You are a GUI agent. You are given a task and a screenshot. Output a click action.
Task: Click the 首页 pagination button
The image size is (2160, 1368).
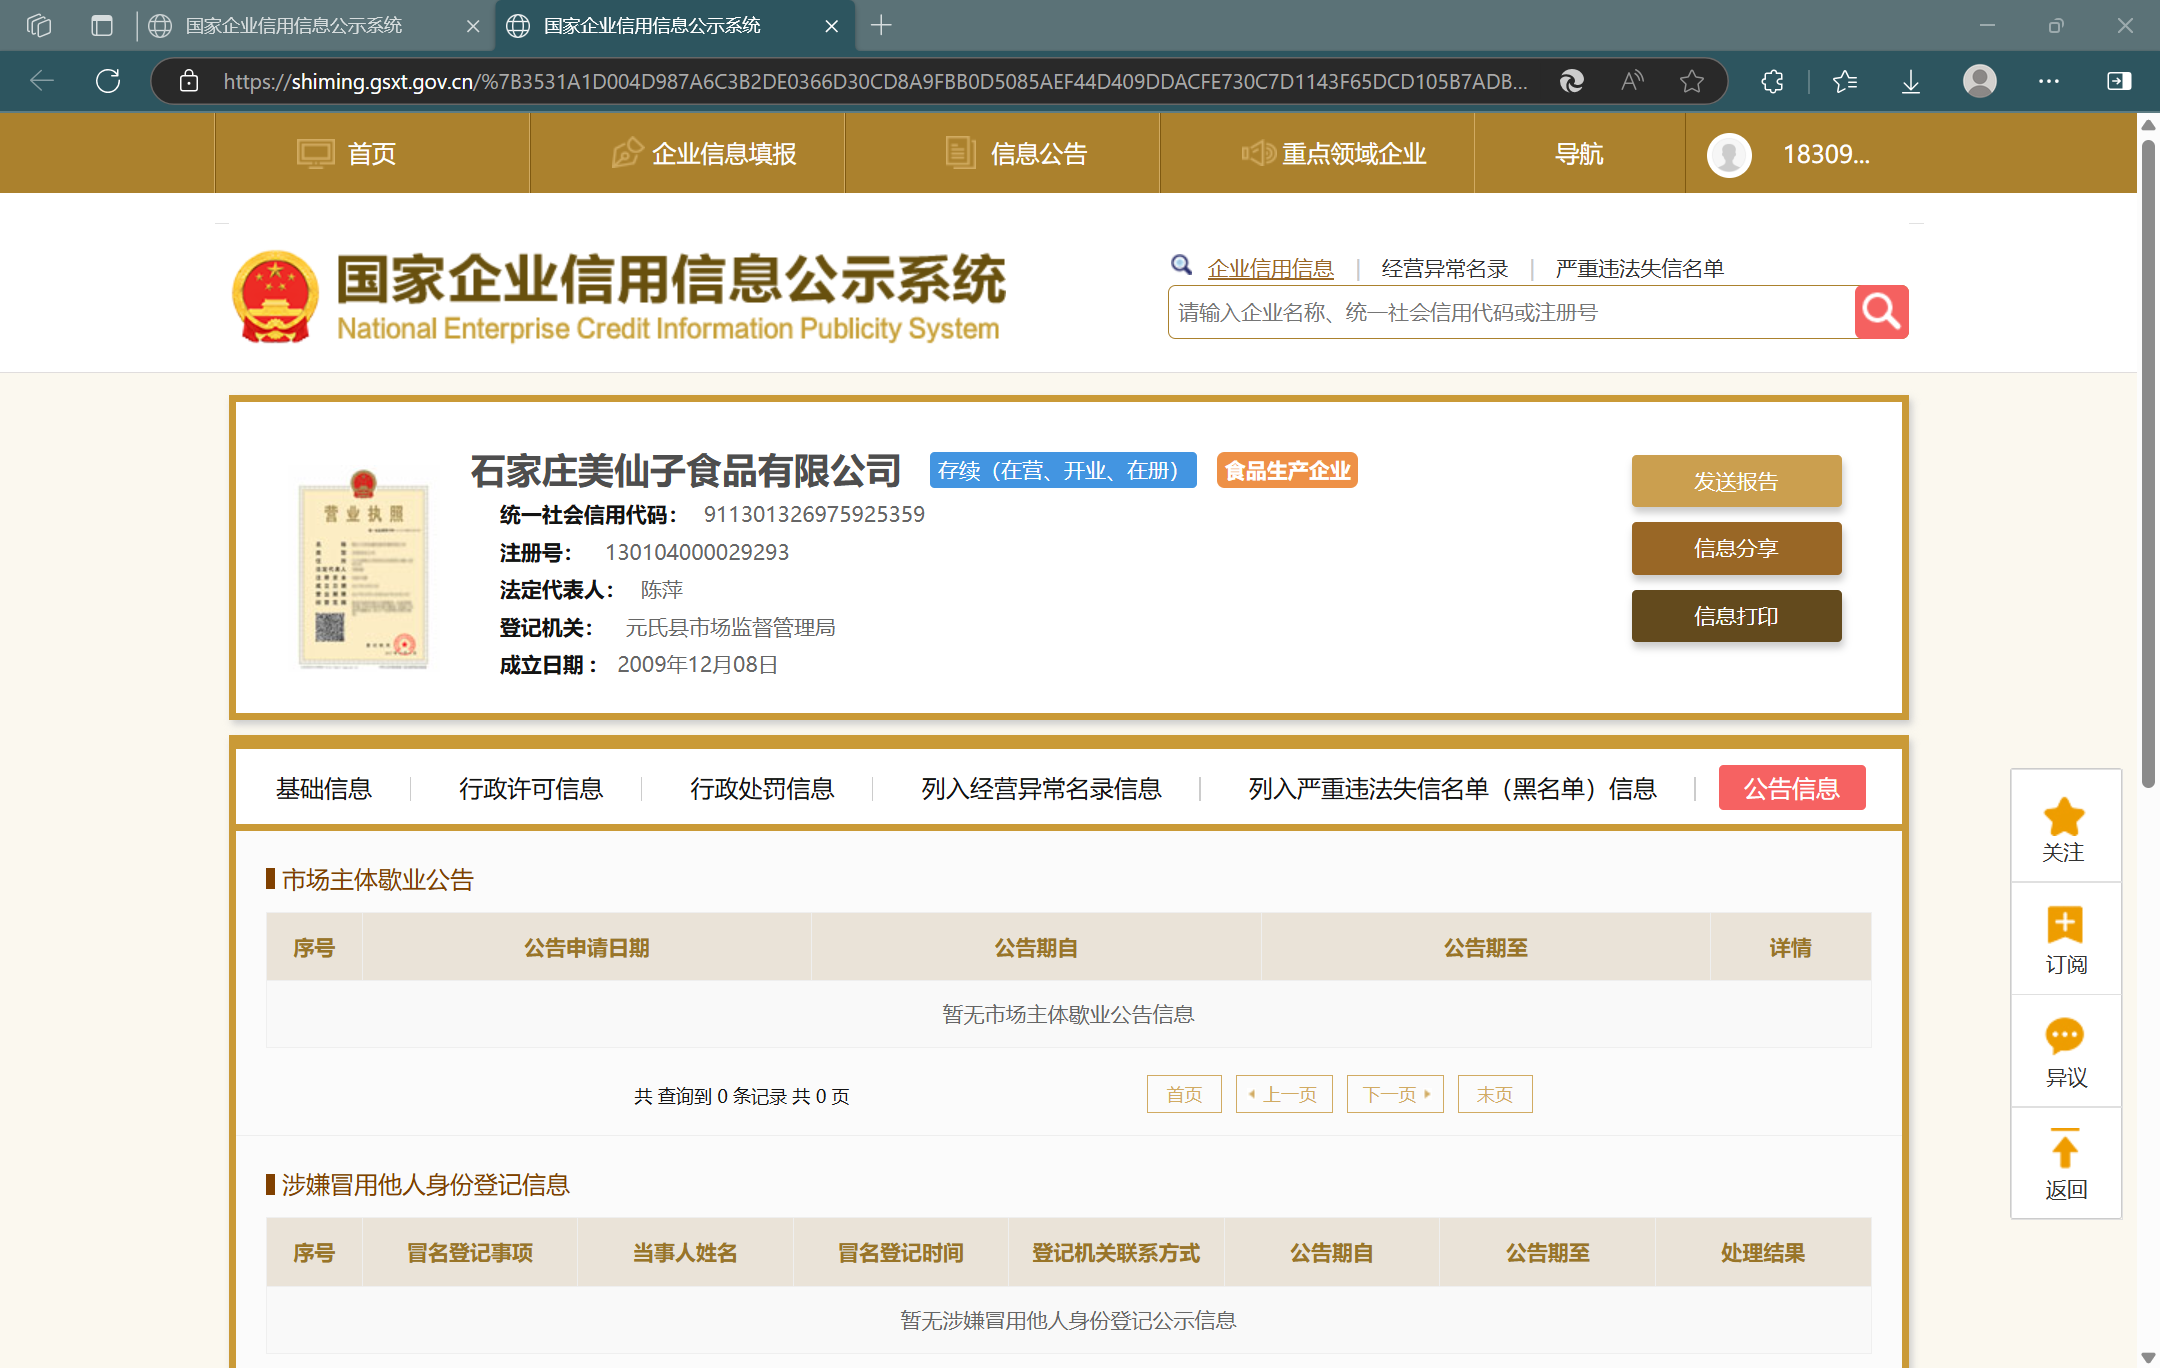coord(1184,1094)
